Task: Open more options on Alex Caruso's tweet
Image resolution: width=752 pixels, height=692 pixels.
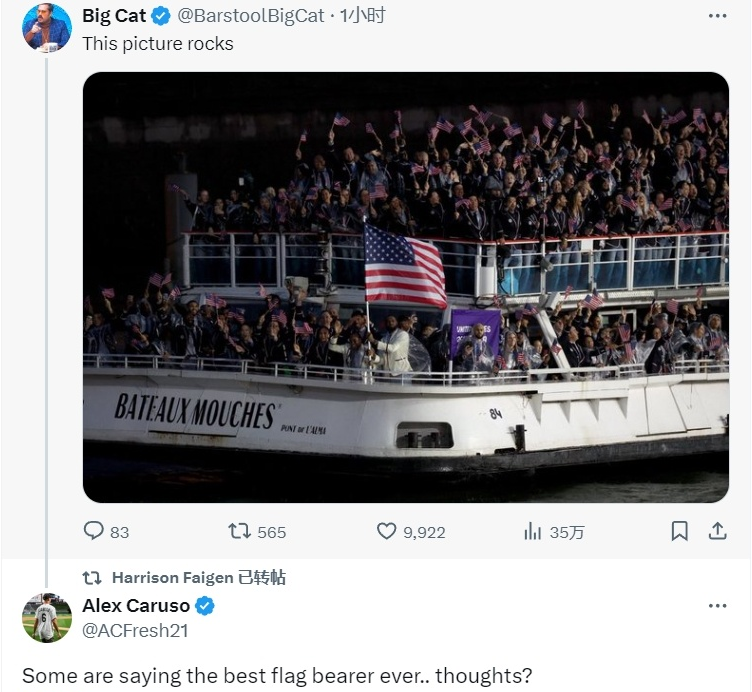Action: (x=717, y=606)
